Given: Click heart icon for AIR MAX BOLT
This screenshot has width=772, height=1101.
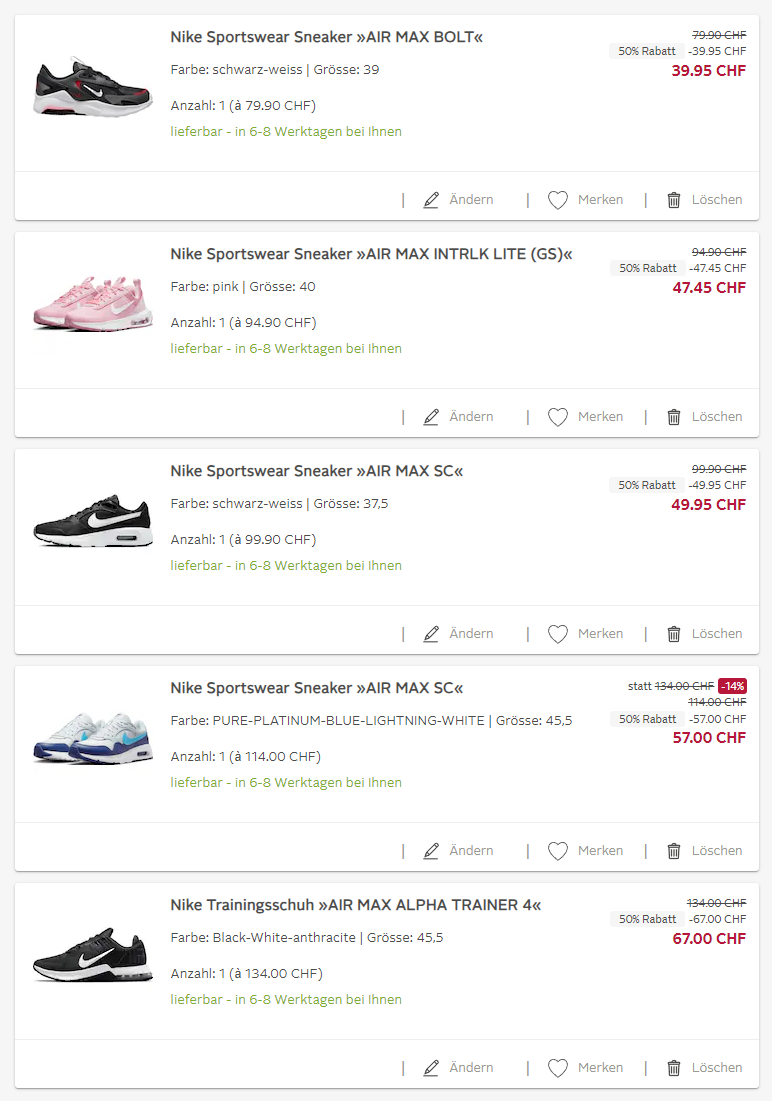Looking at the screenshot, I should click(x=558, y=200).
